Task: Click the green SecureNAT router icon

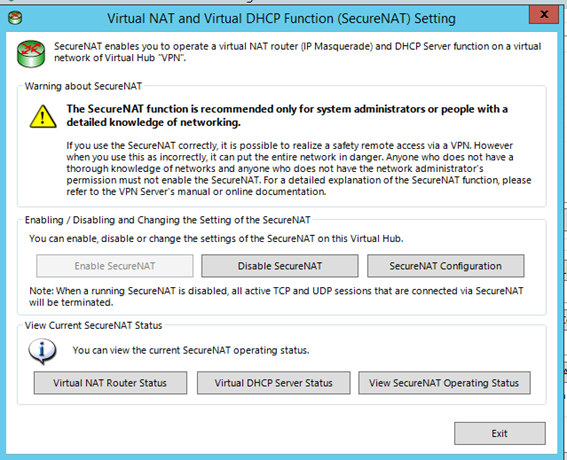Action: coord(31,54)
